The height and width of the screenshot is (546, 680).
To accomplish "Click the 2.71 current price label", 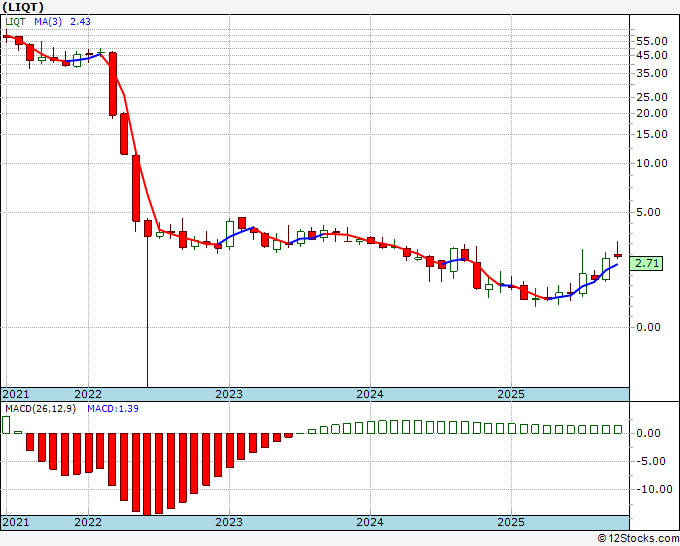I will (x=647, y=263).
